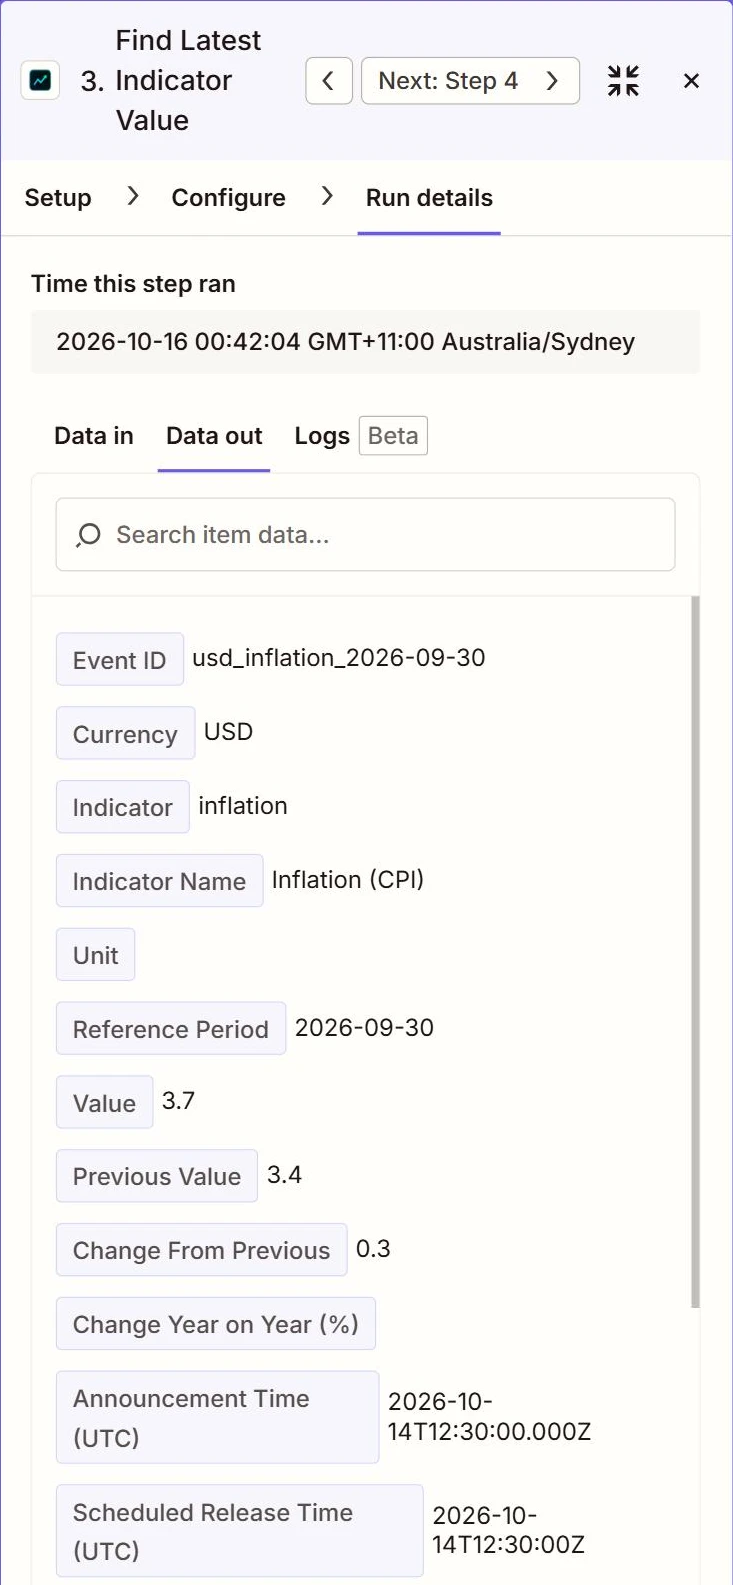Click the chevron between Configure and Run details

(x=327, y=197)
